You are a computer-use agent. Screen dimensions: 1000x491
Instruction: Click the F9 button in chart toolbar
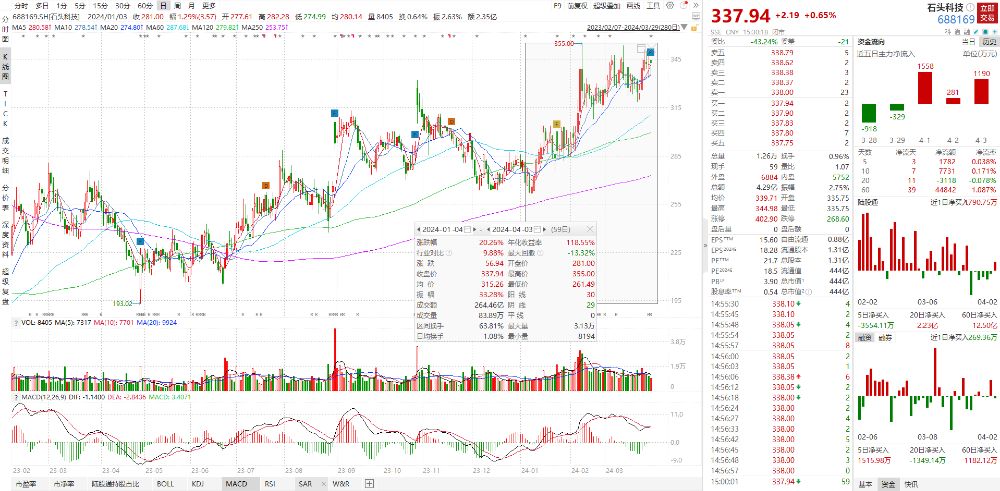(x=557, y=5)
